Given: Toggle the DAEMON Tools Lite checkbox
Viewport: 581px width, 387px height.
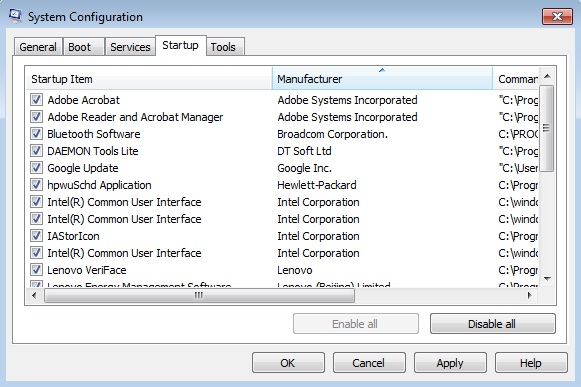Looking at the screenshot, I should (x=36, y=151).
